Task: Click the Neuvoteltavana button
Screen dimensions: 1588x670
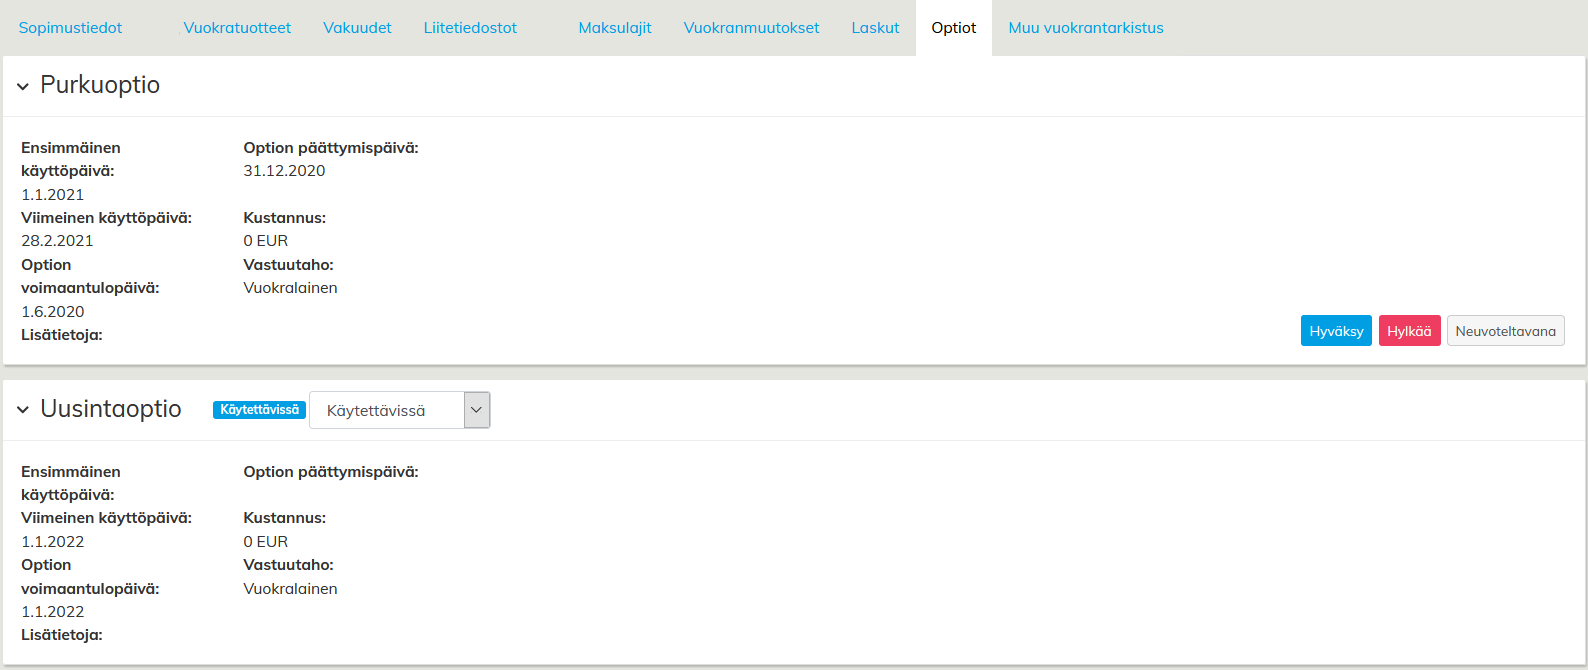Action: (x=1505, y=331)
